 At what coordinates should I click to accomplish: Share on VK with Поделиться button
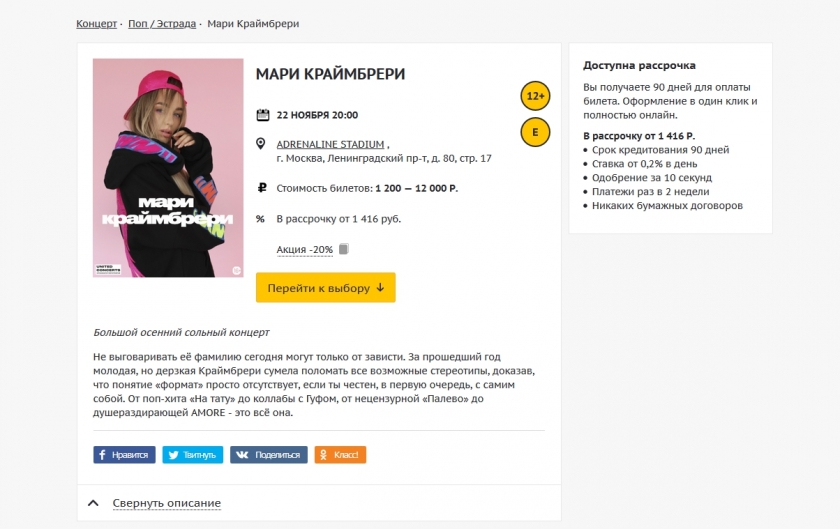[x=268, y=455]
